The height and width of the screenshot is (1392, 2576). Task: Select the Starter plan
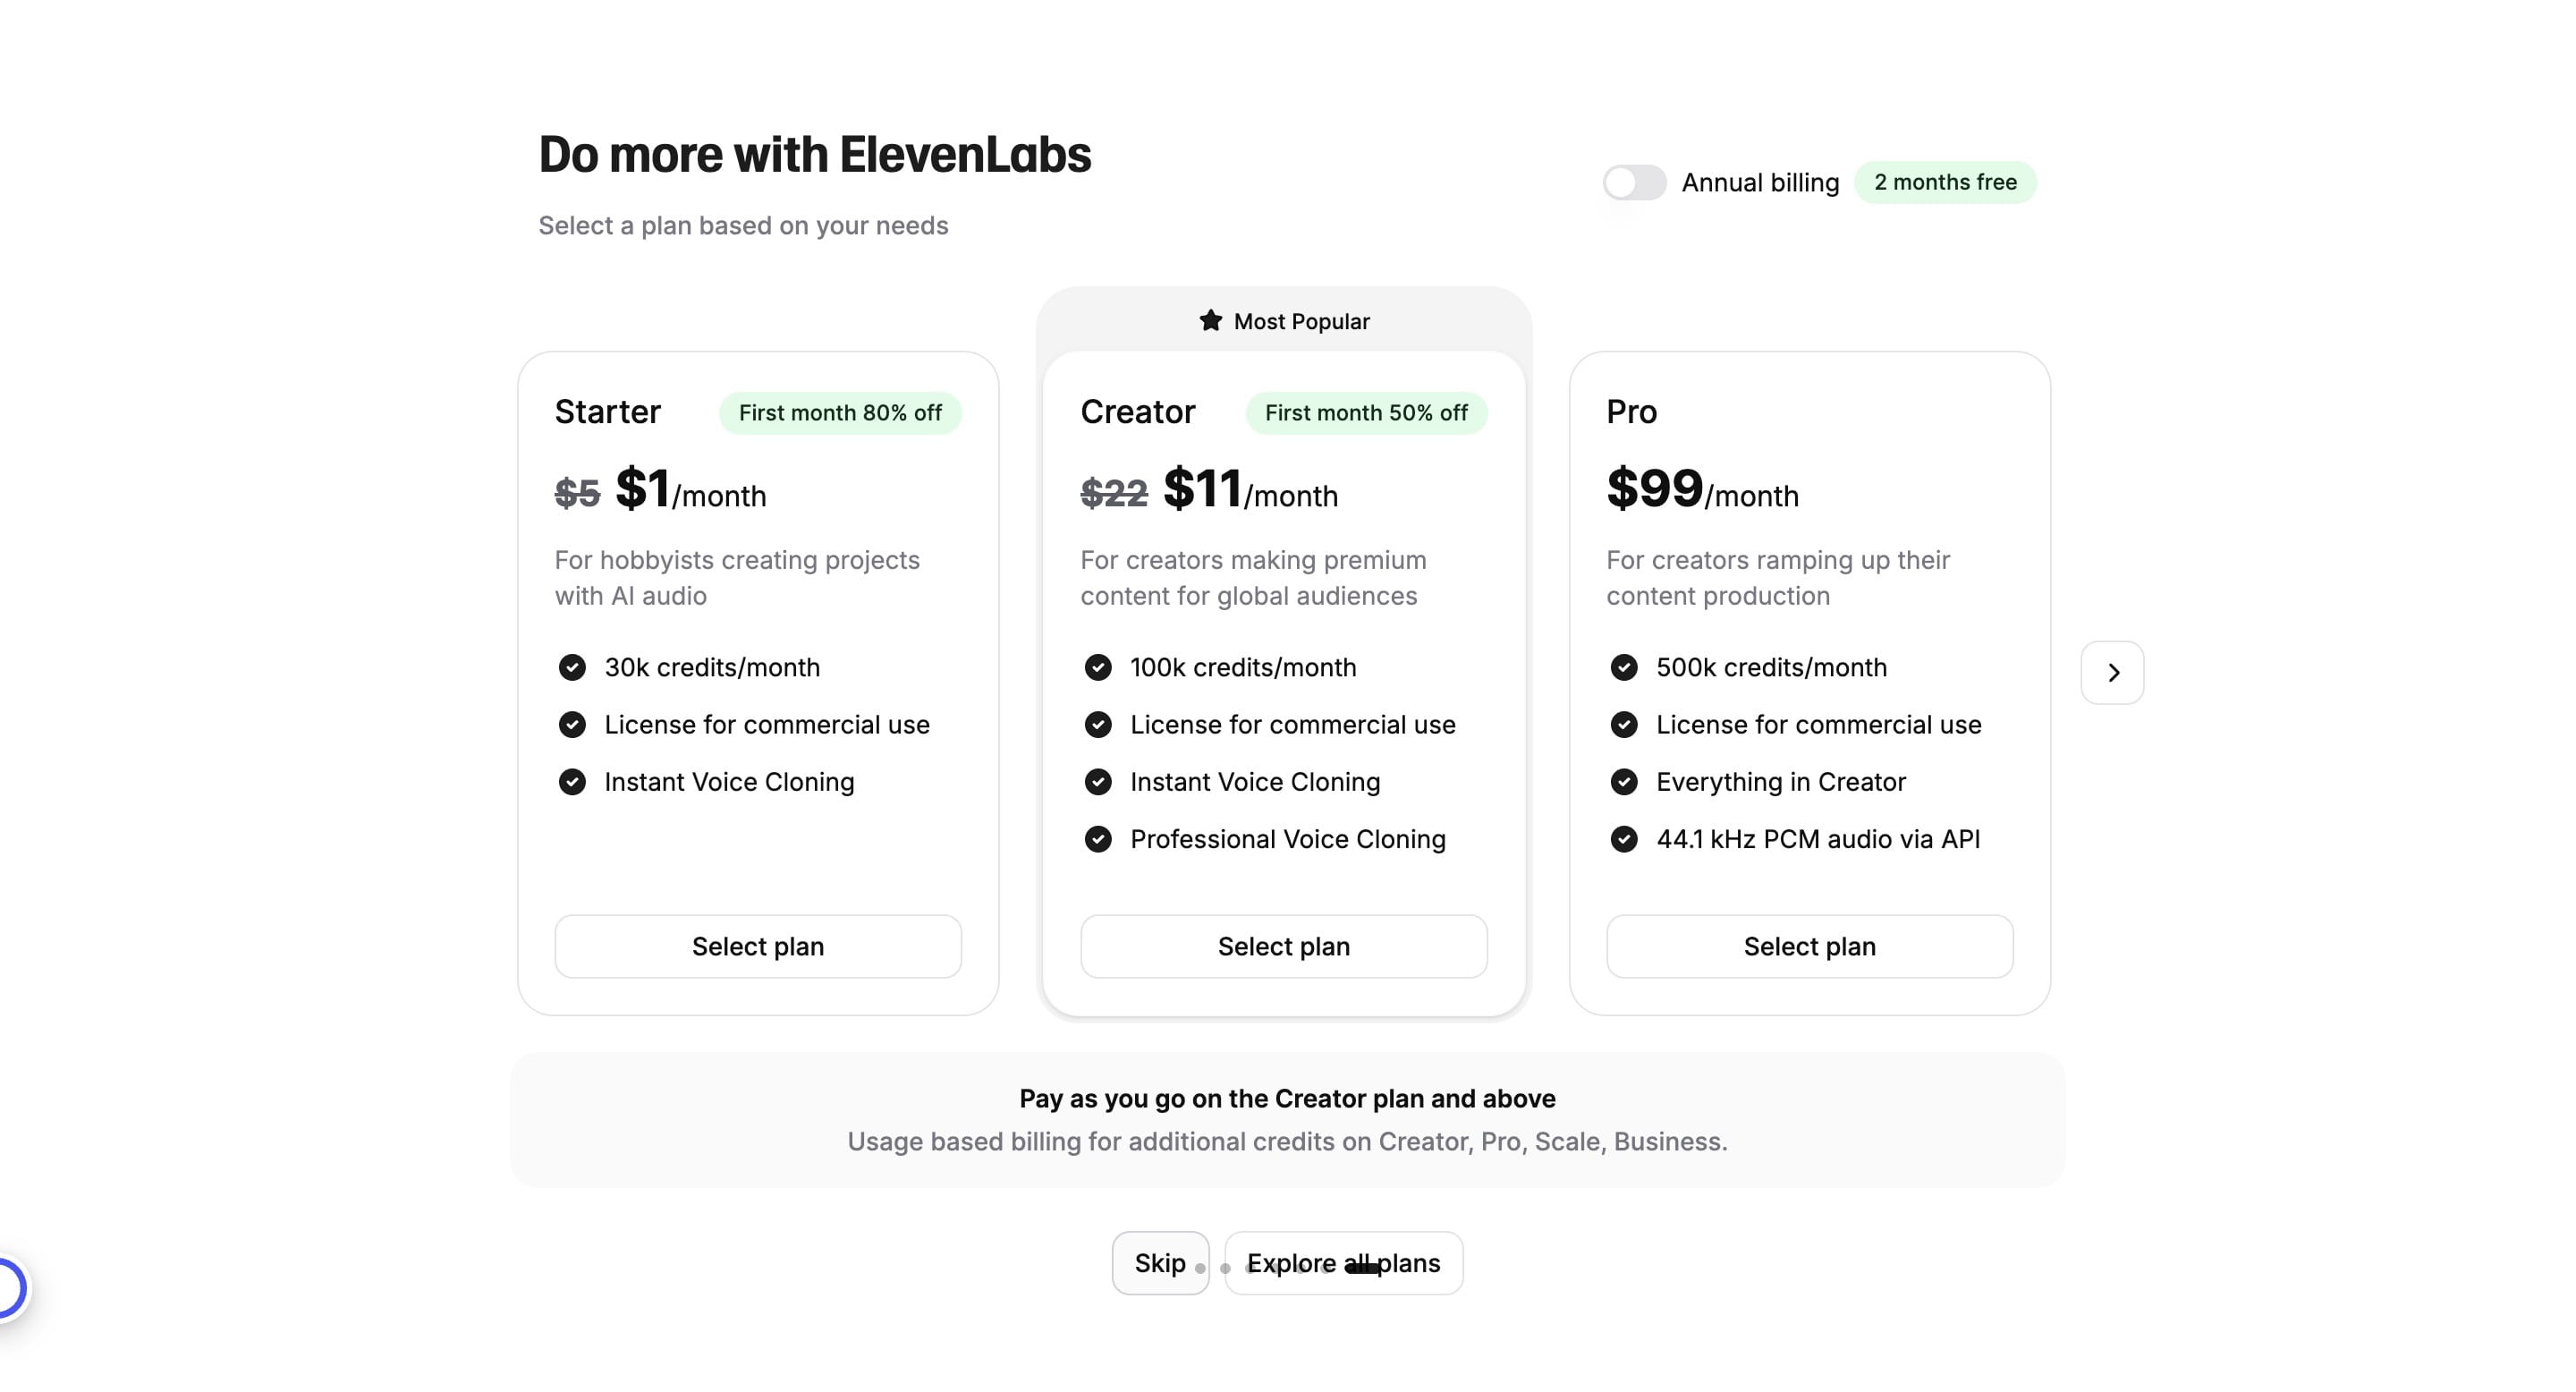coord(758,946)
